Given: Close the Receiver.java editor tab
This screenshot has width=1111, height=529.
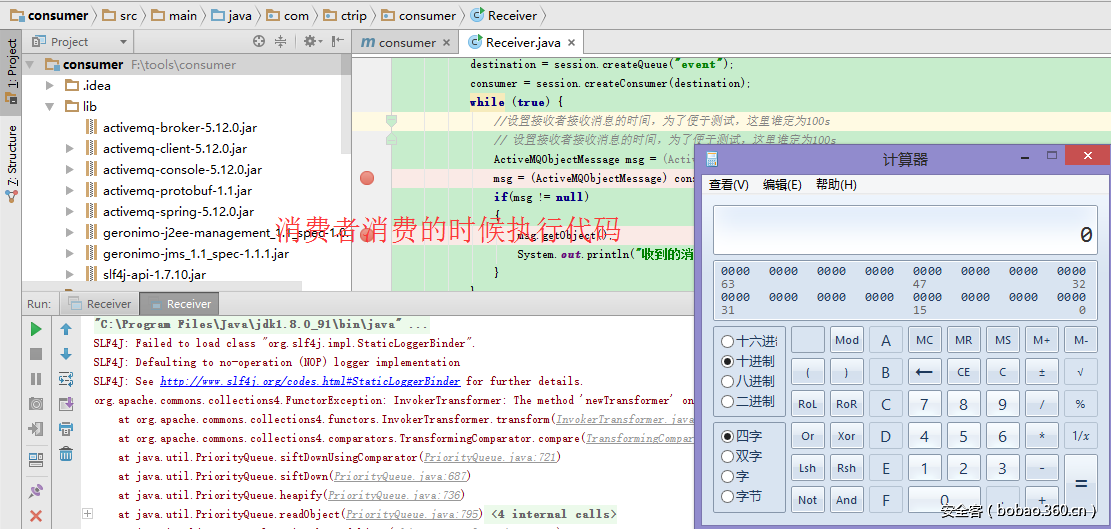Looking at the screenshot, I should 572,42.
